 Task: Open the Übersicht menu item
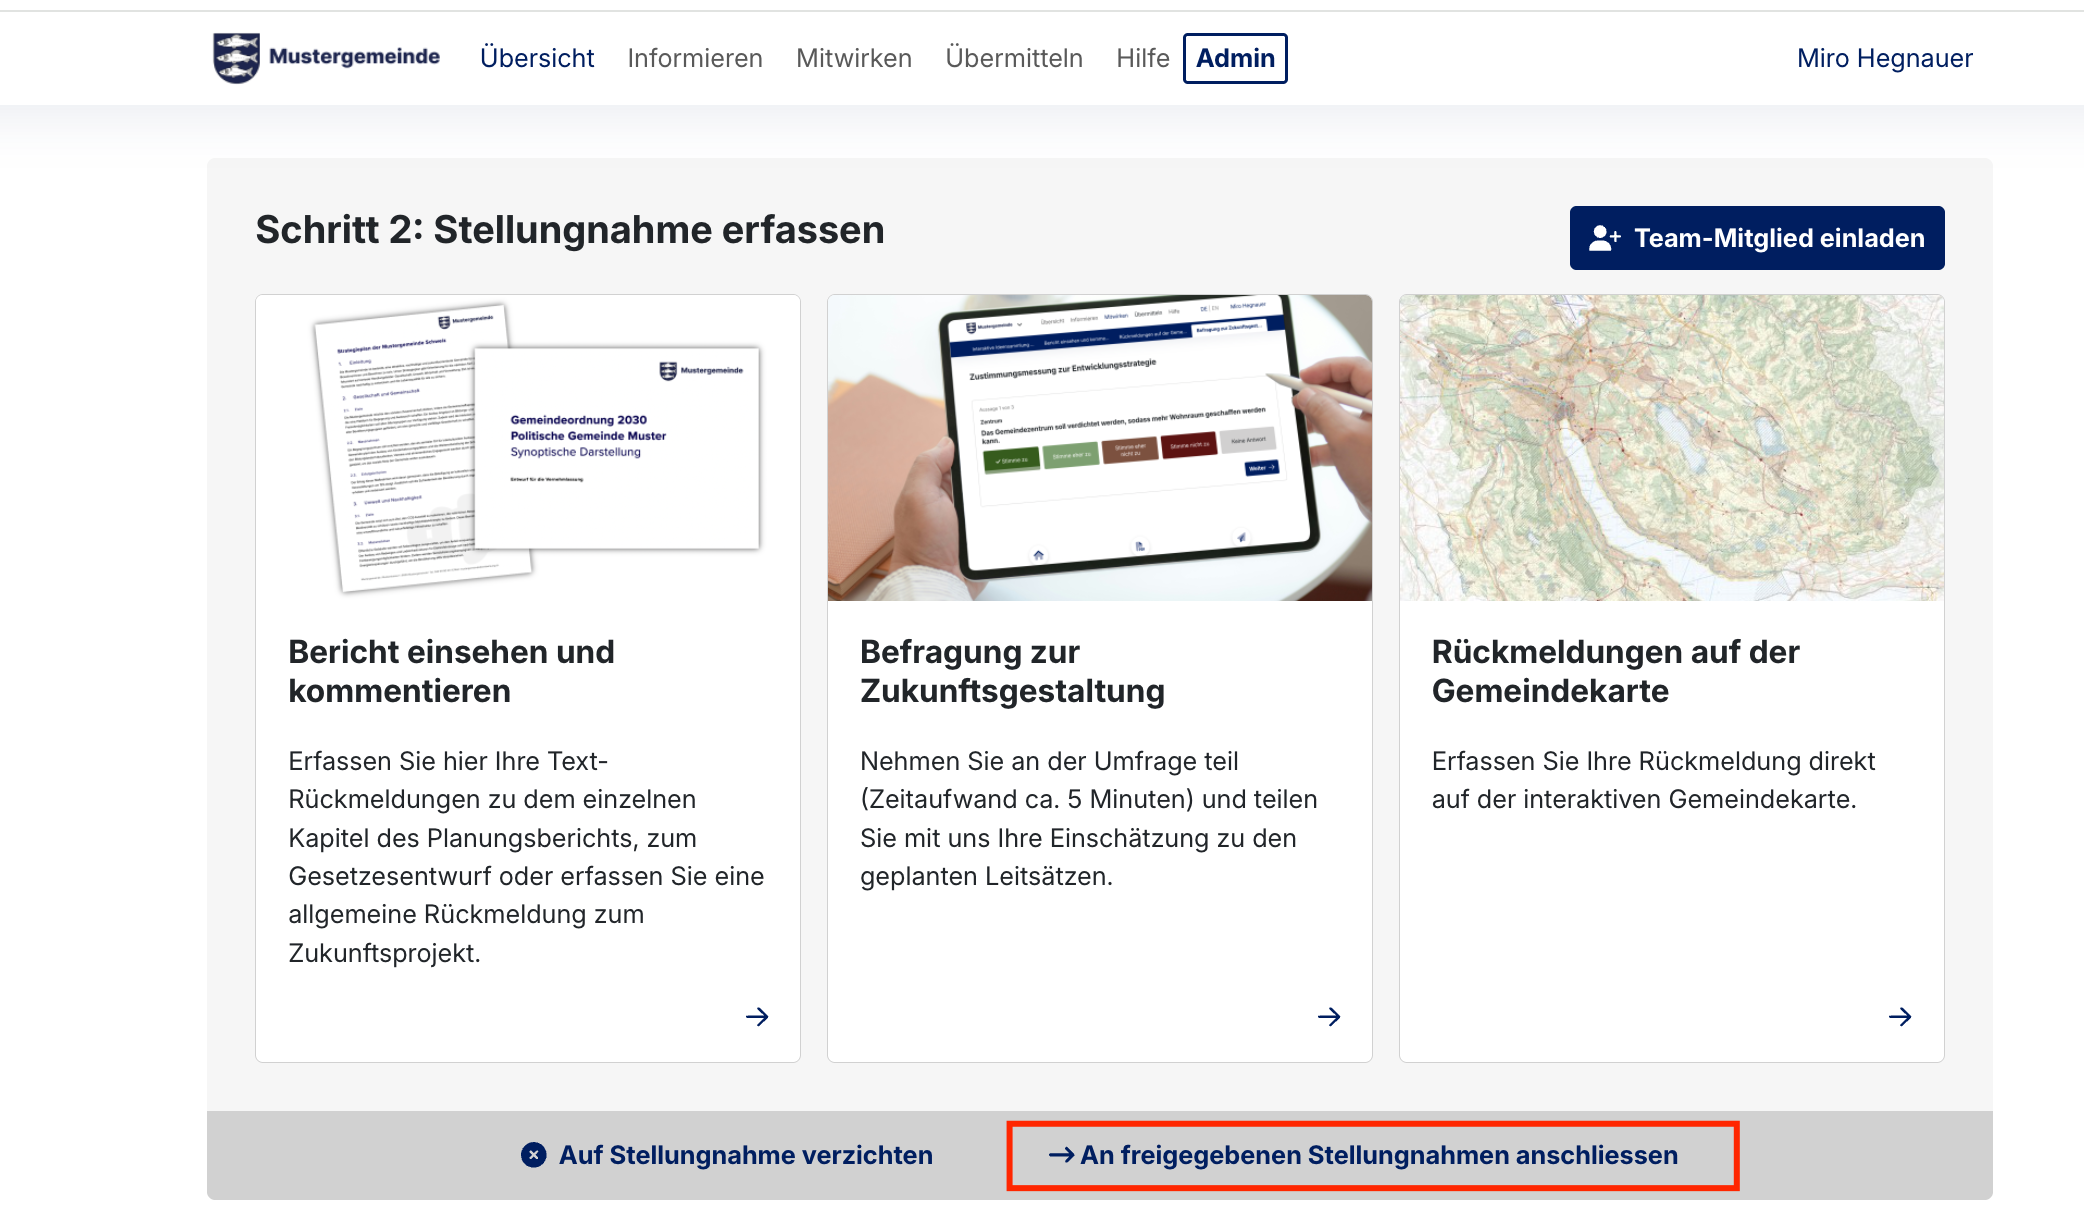click(x=537, y=58)
